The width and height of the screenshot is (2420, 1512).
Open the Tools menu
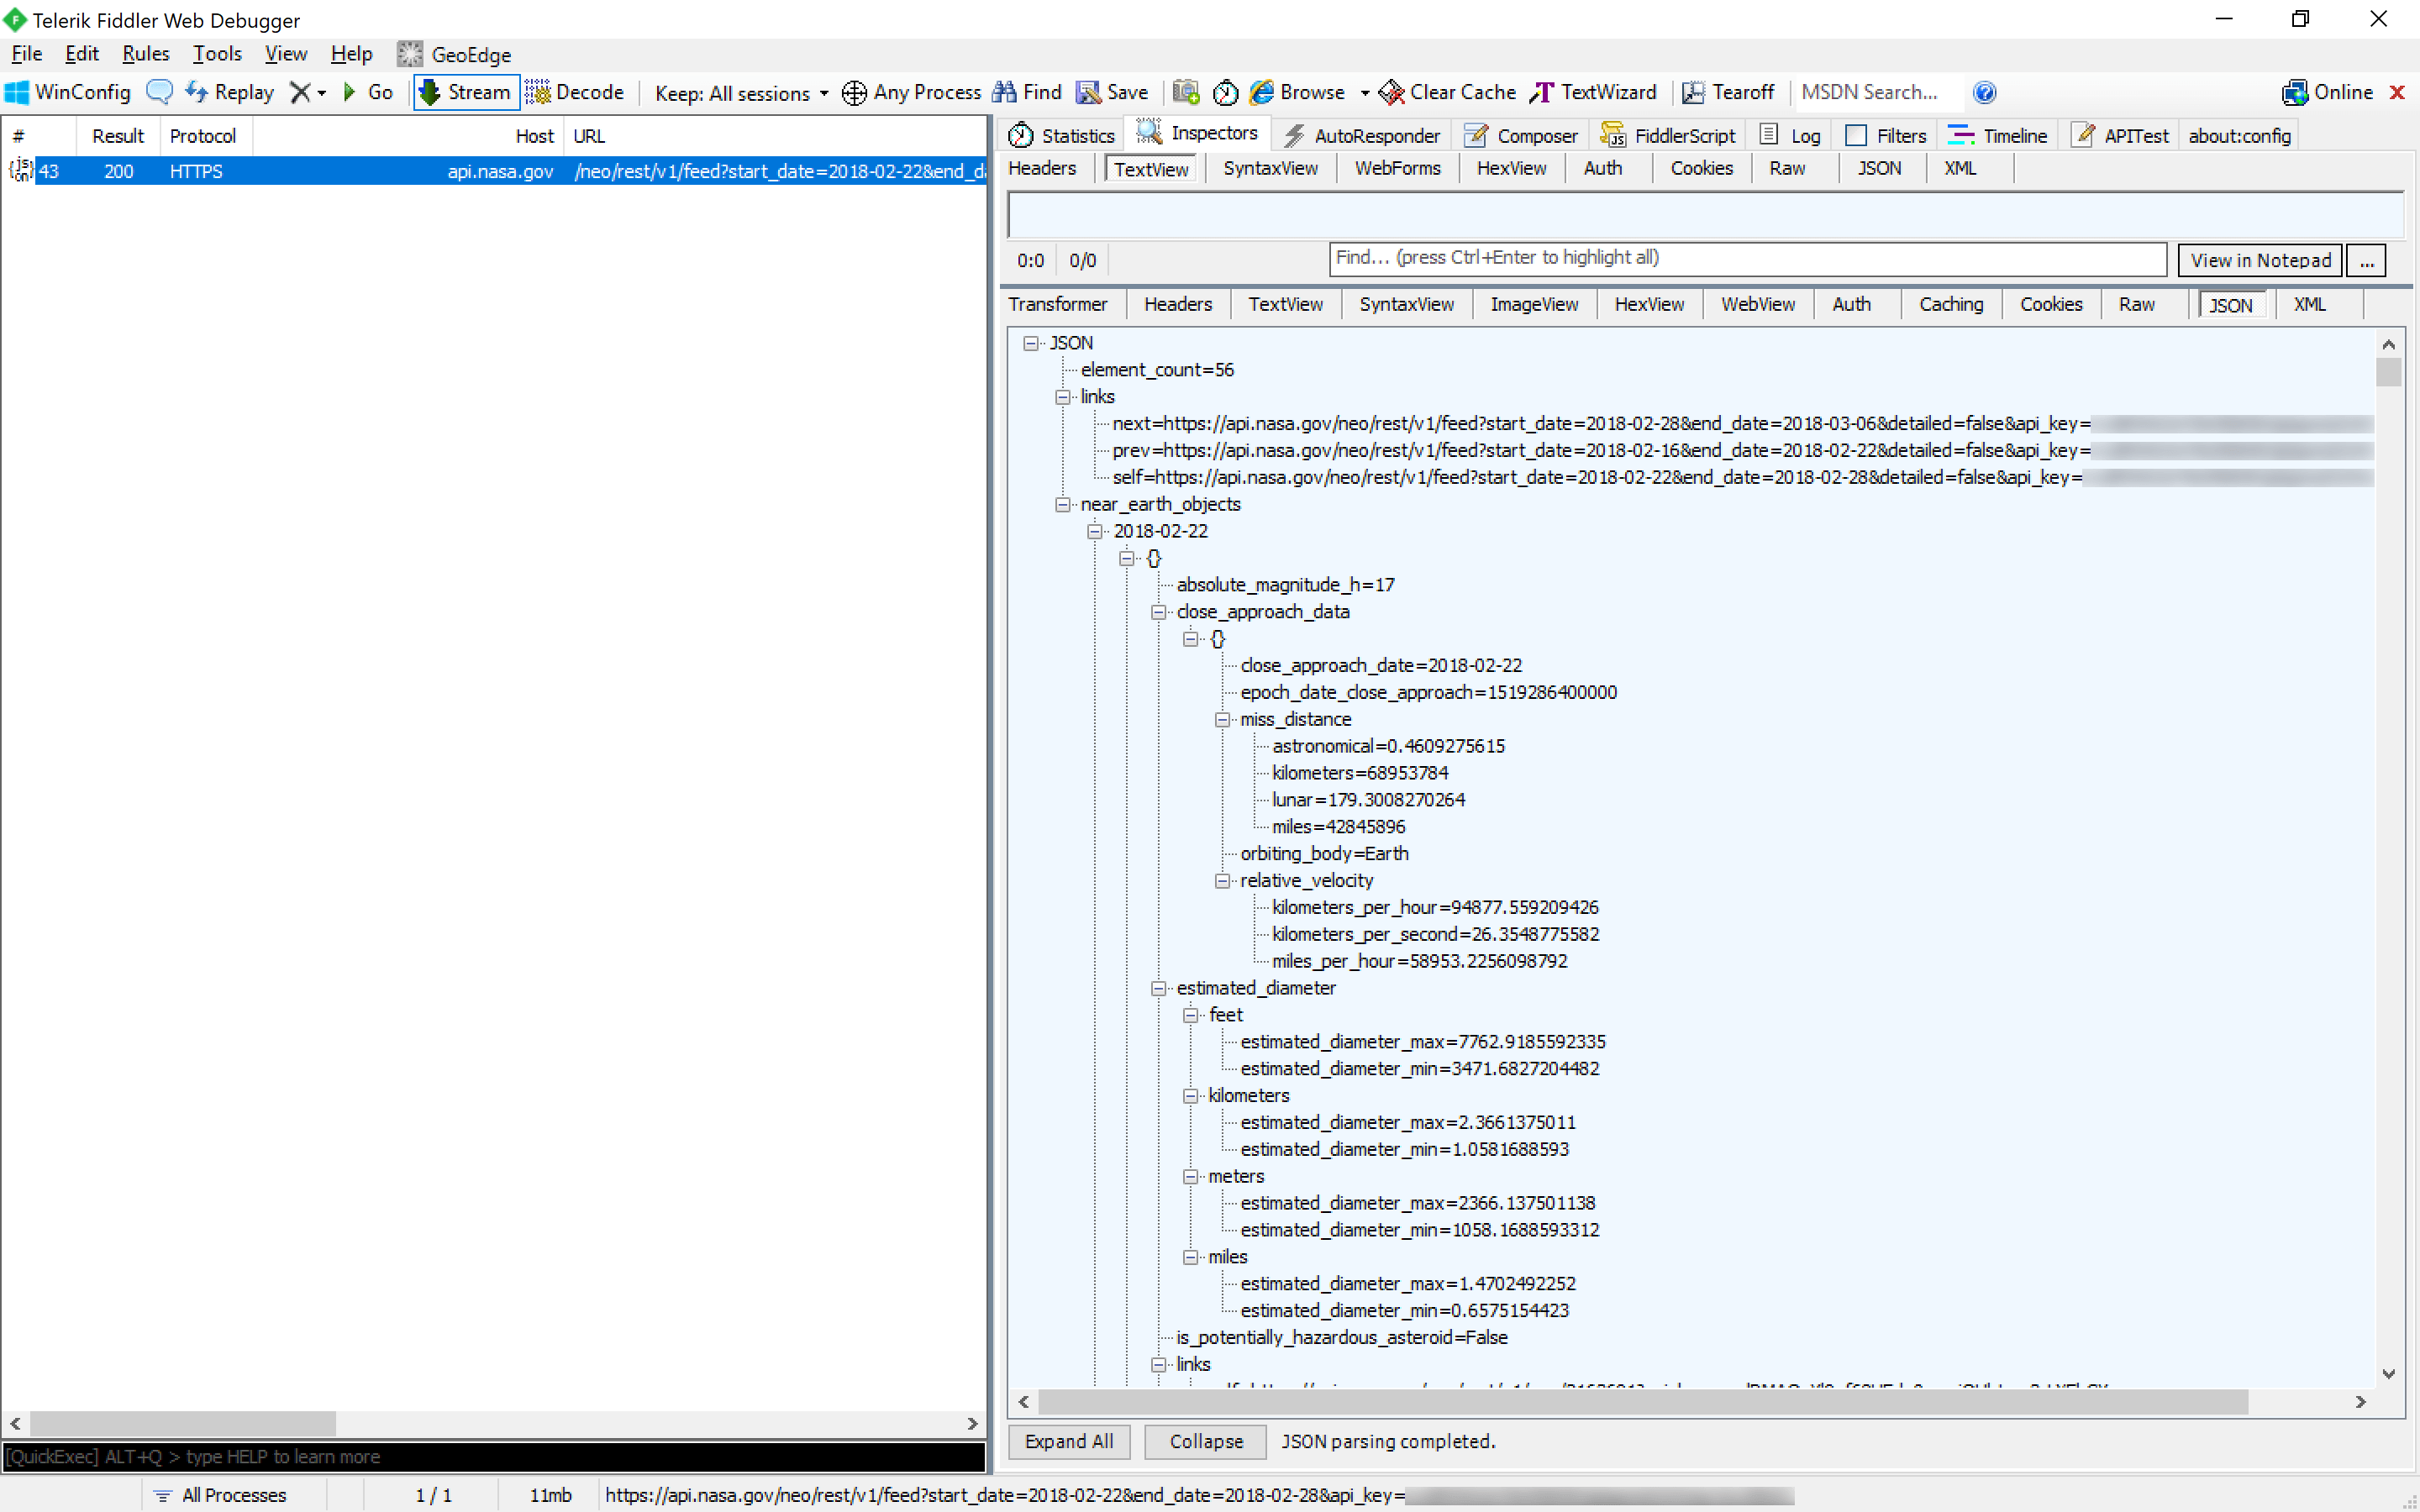point(217,54)
